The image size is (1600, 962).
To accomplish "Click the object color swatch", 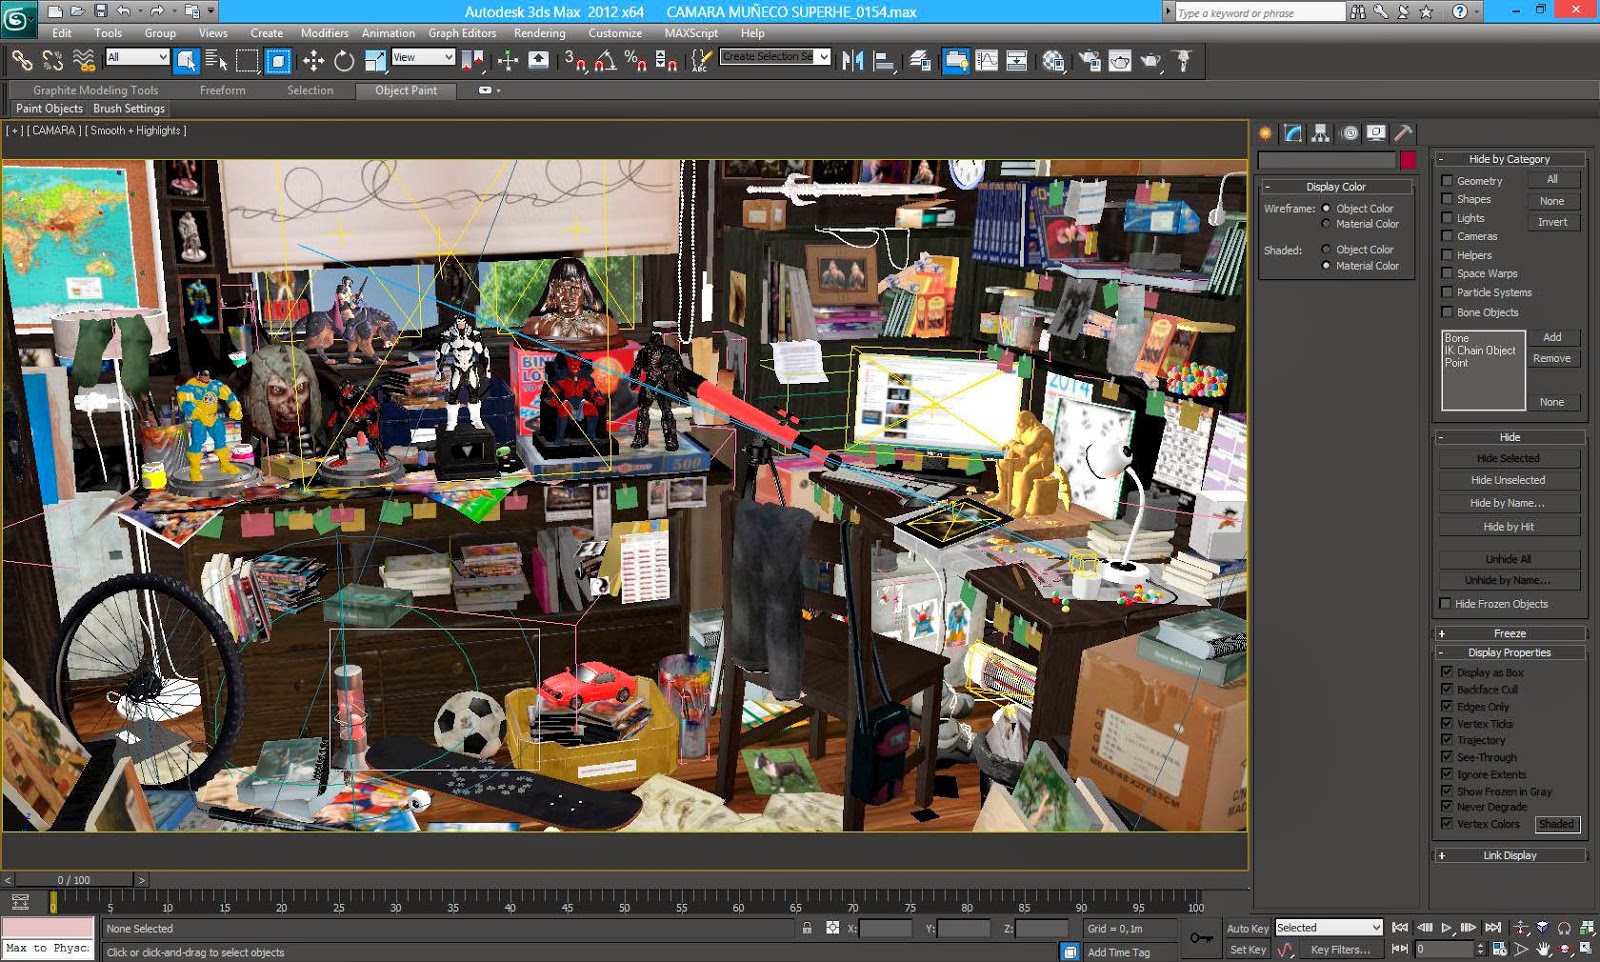I will coord(1408,160).
